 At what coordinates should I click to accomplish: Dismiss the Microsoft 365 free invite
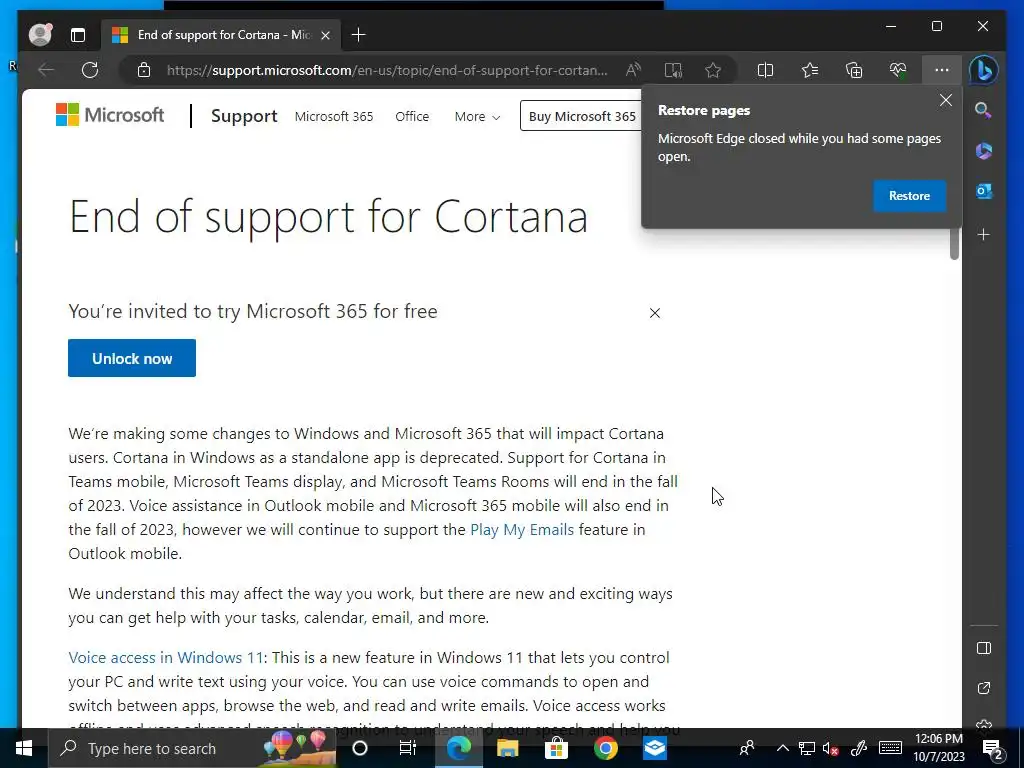tap(654, 313)
